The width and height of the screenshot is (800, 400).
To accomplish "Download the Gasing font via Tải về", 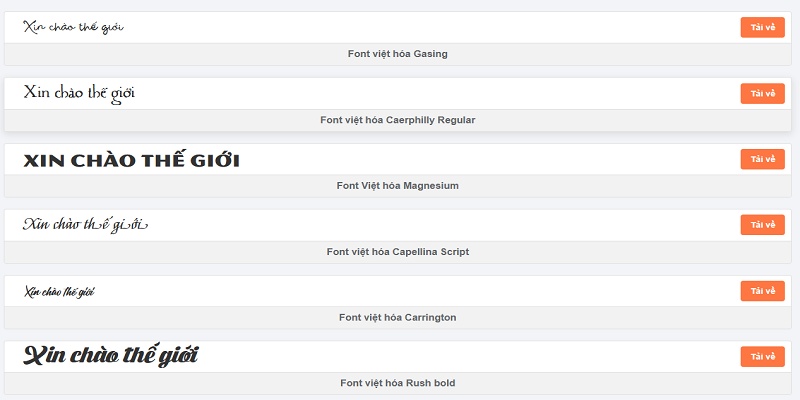I will click(762, 28).
